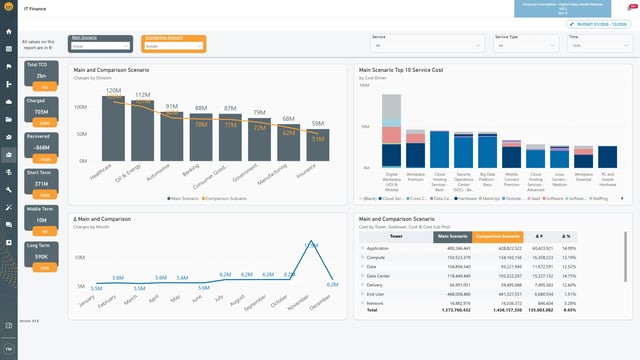The height and width of the screenshot is (360, 640).
Task: Expand the End User tower row
Action: 362,294
